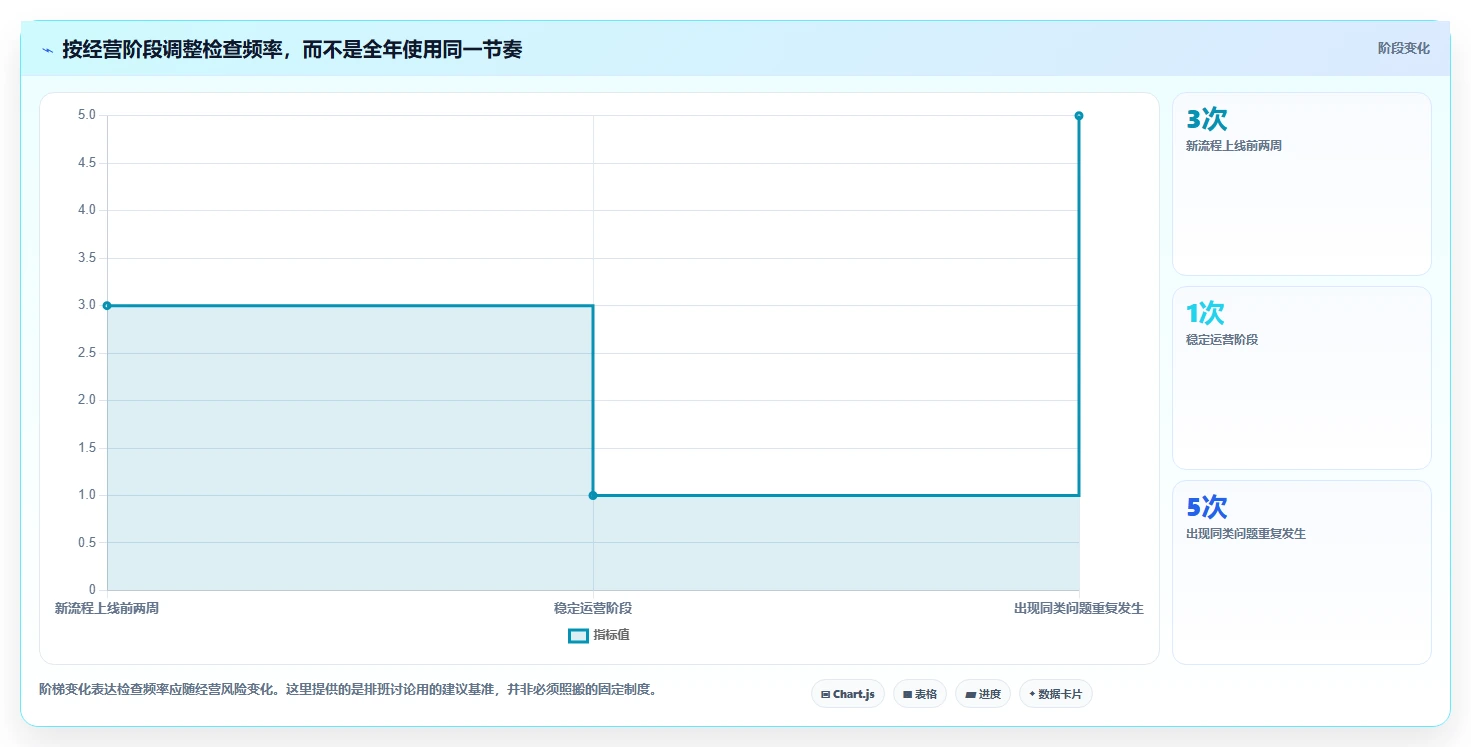The width and height of the screenshot is (1471, 747).
Task: Click the icon inside the 数据卡片 tag
Action: 1032,694
